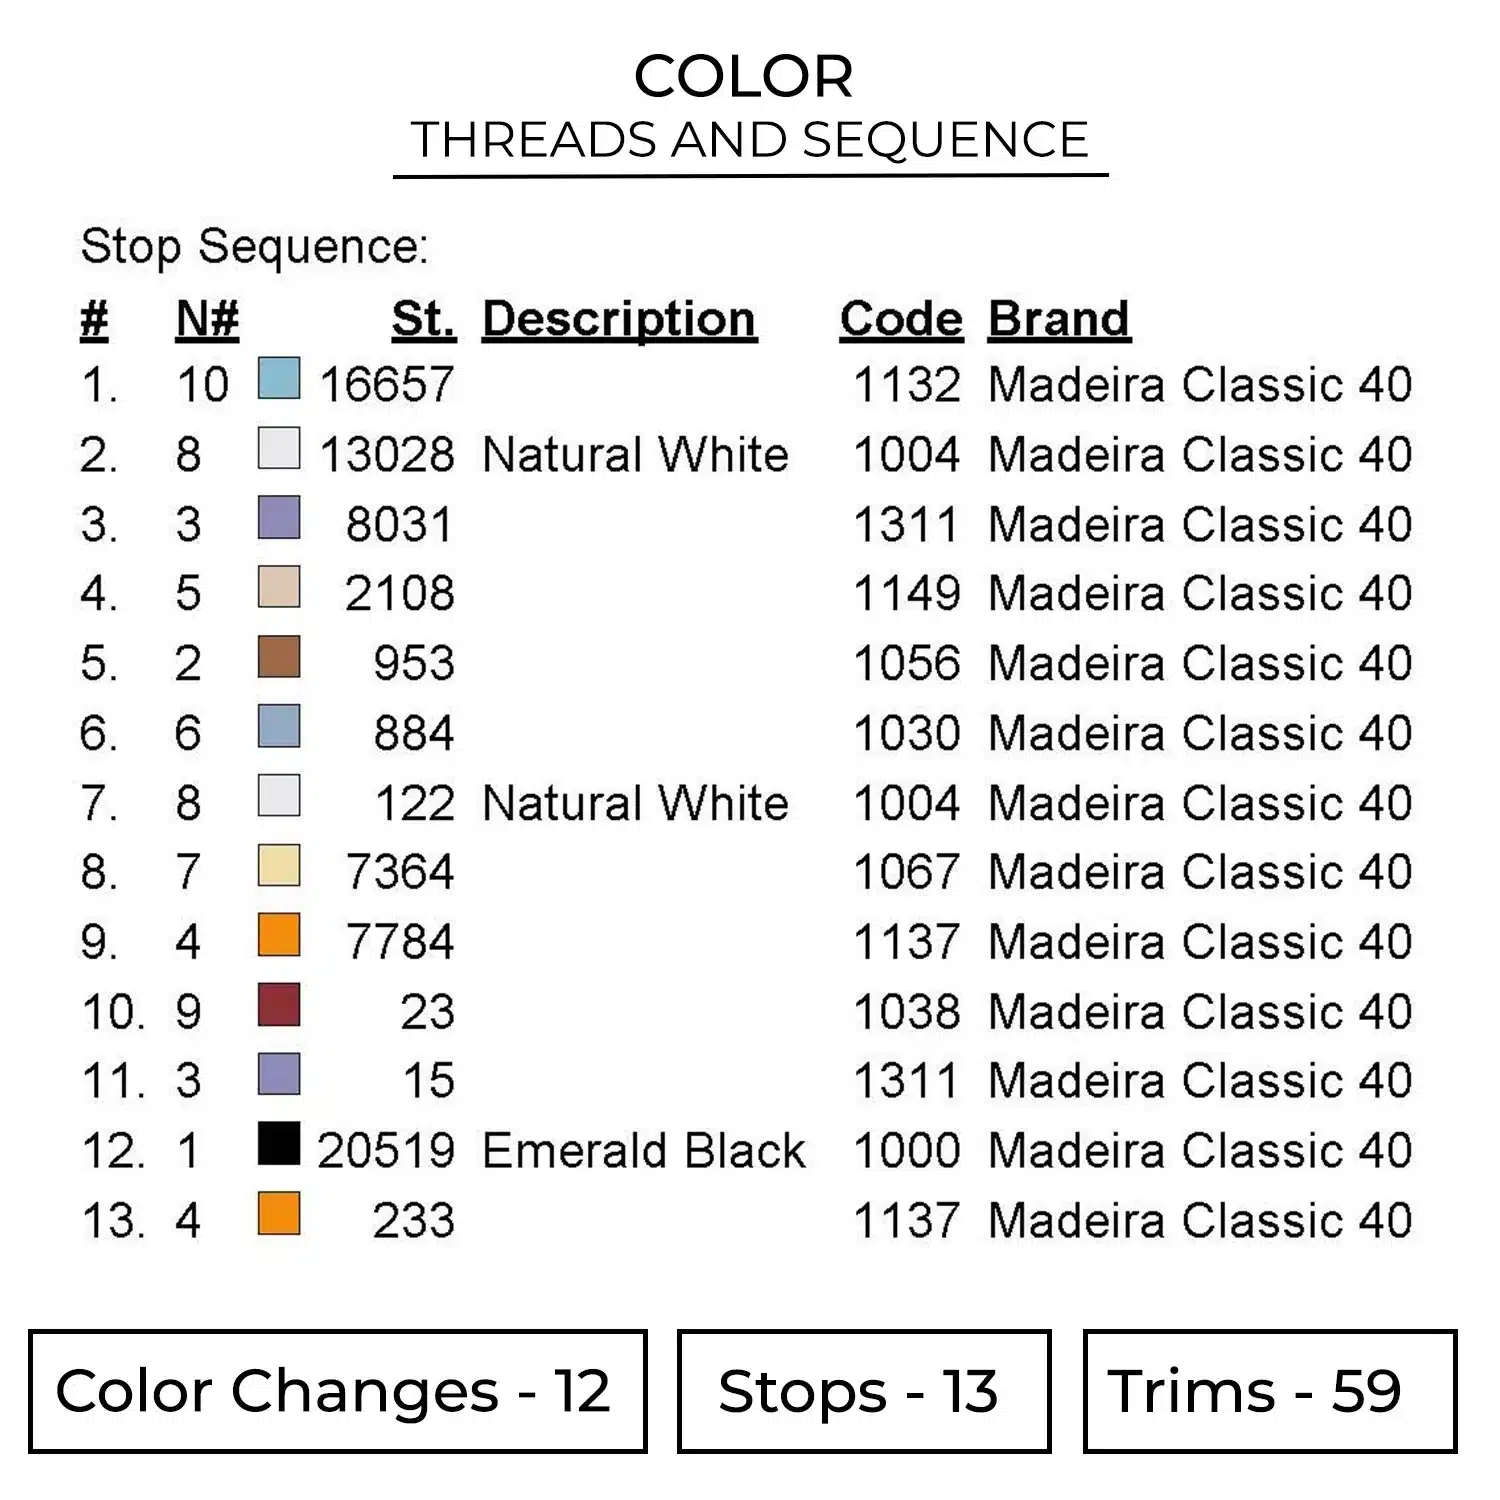Click the Brand column header

pyautogui.click(x=1059, y=320)
